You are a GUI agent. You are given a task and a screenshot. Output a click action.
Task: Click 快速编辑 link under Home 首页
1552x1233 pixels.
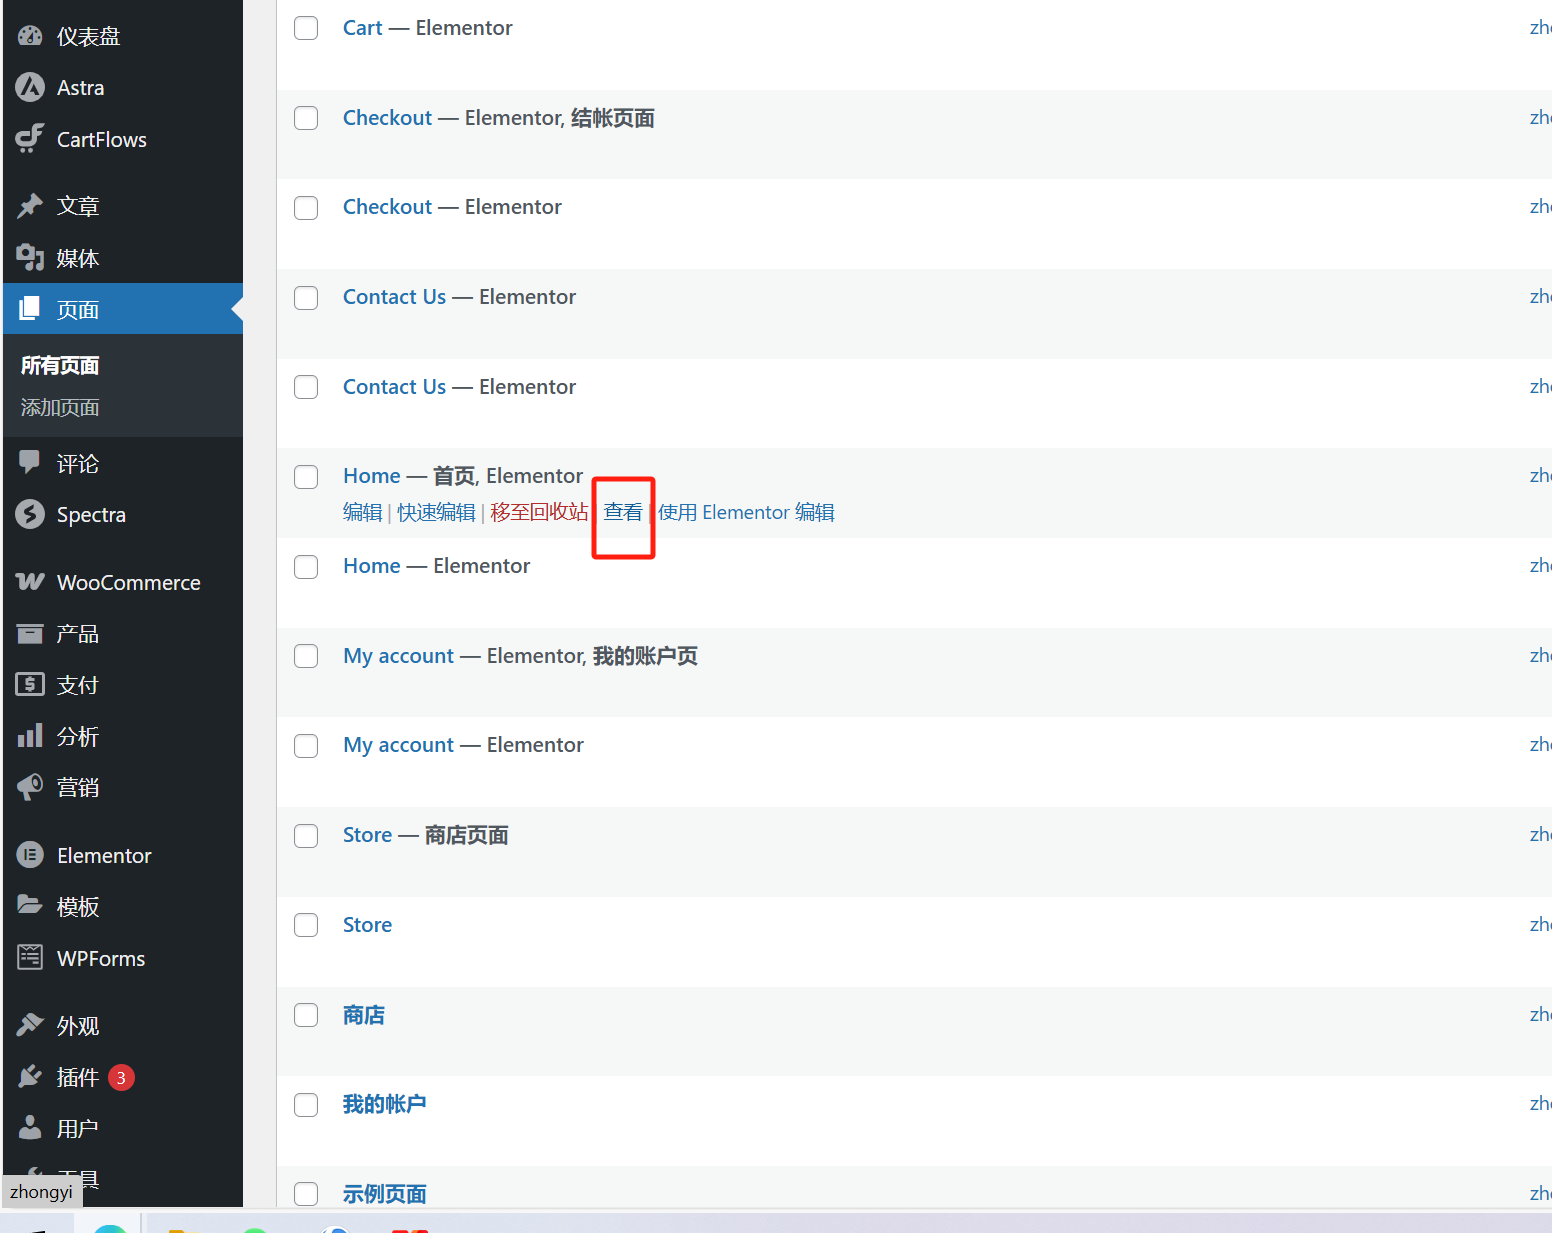436,512
